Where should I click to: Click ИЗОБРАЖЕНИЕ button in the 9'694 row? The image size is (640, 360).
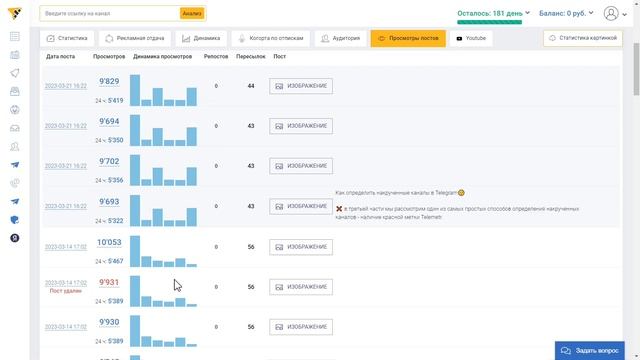tap(301, 126)
